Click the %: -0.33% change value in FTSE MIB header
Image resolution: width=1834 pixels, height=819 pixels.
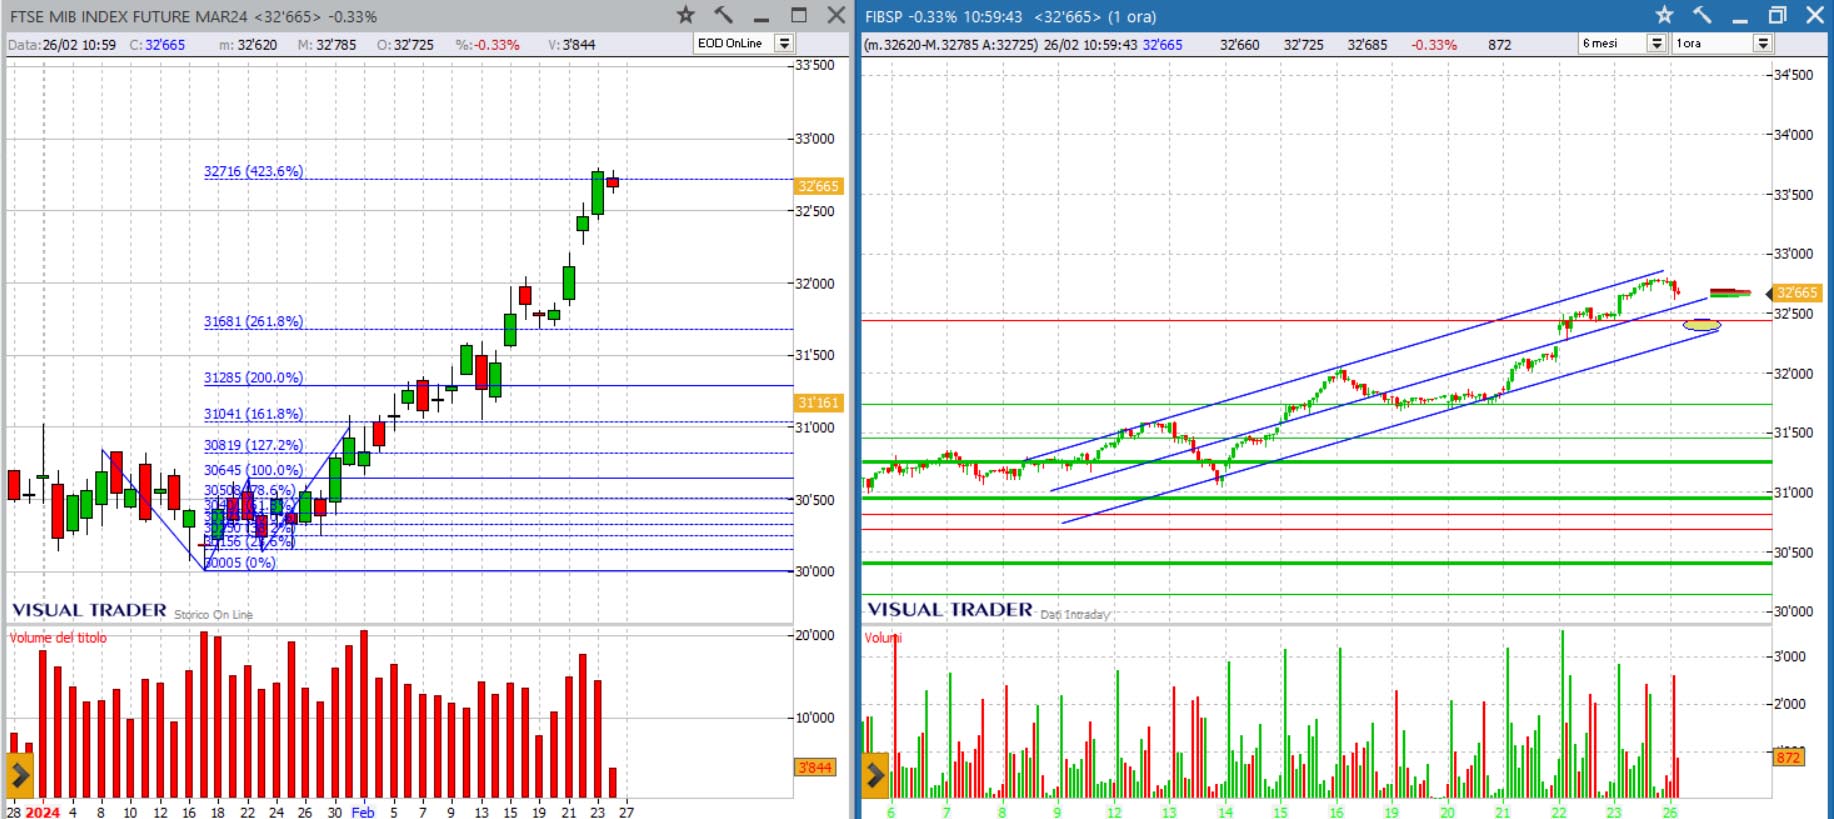coord(487,44)
